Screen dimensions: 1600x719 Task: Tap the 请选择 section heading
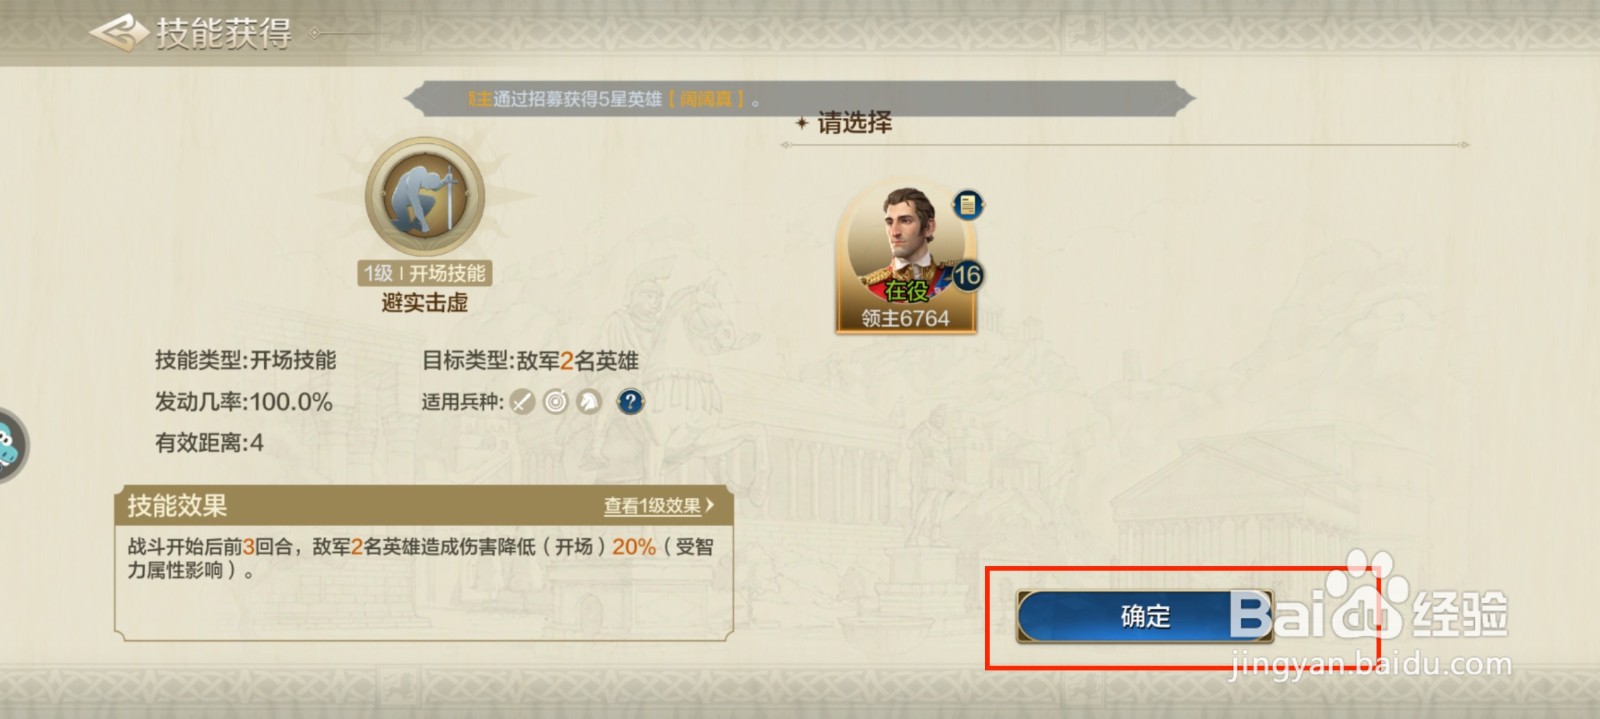pos(855,123)
